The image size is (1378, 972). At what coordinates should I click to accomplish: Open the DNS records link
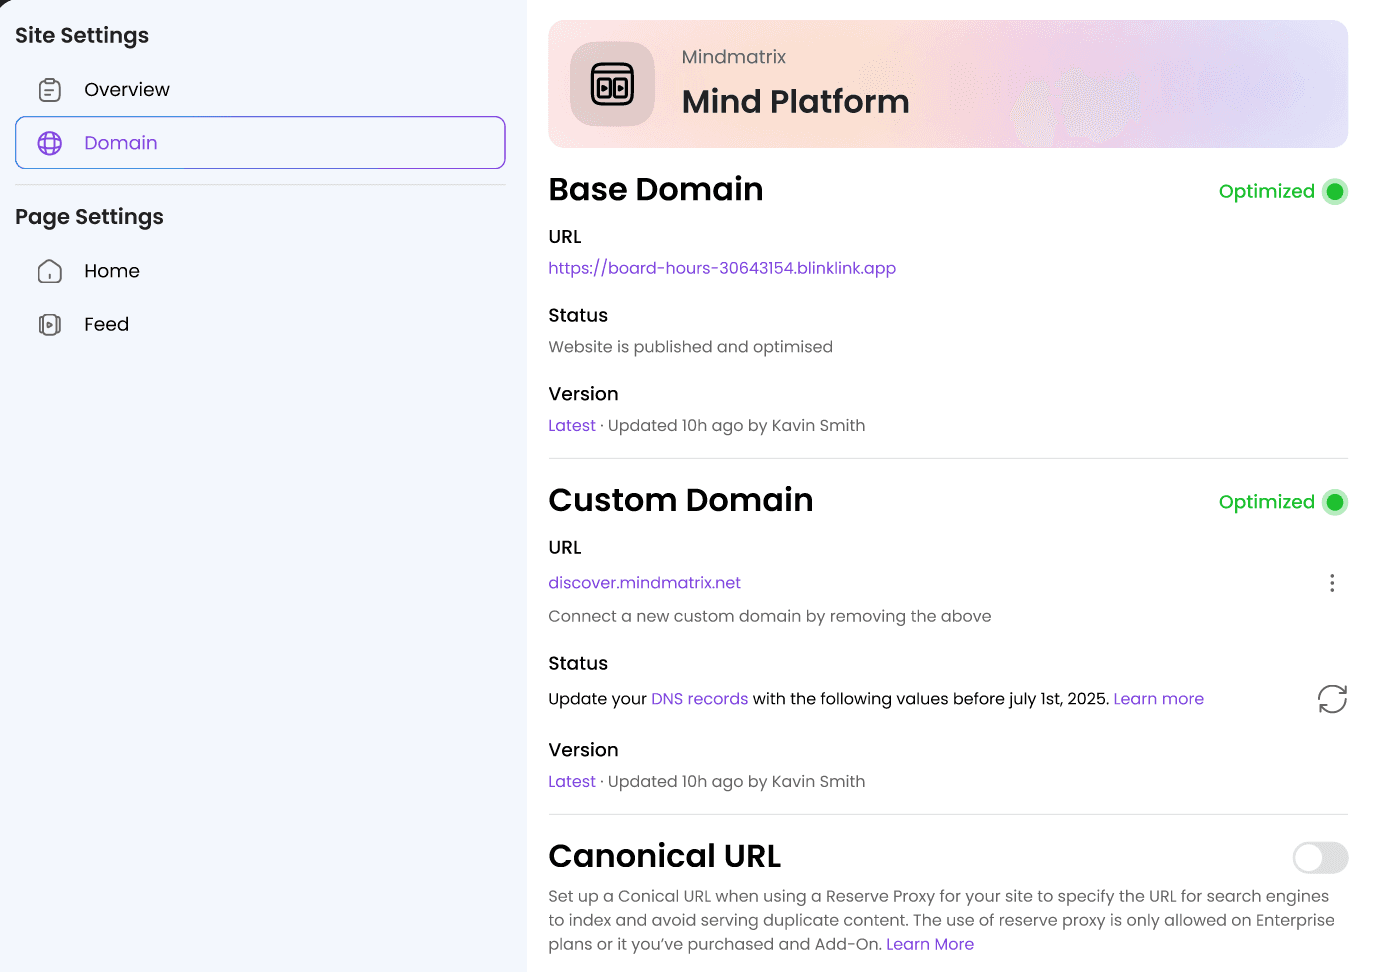699,699
